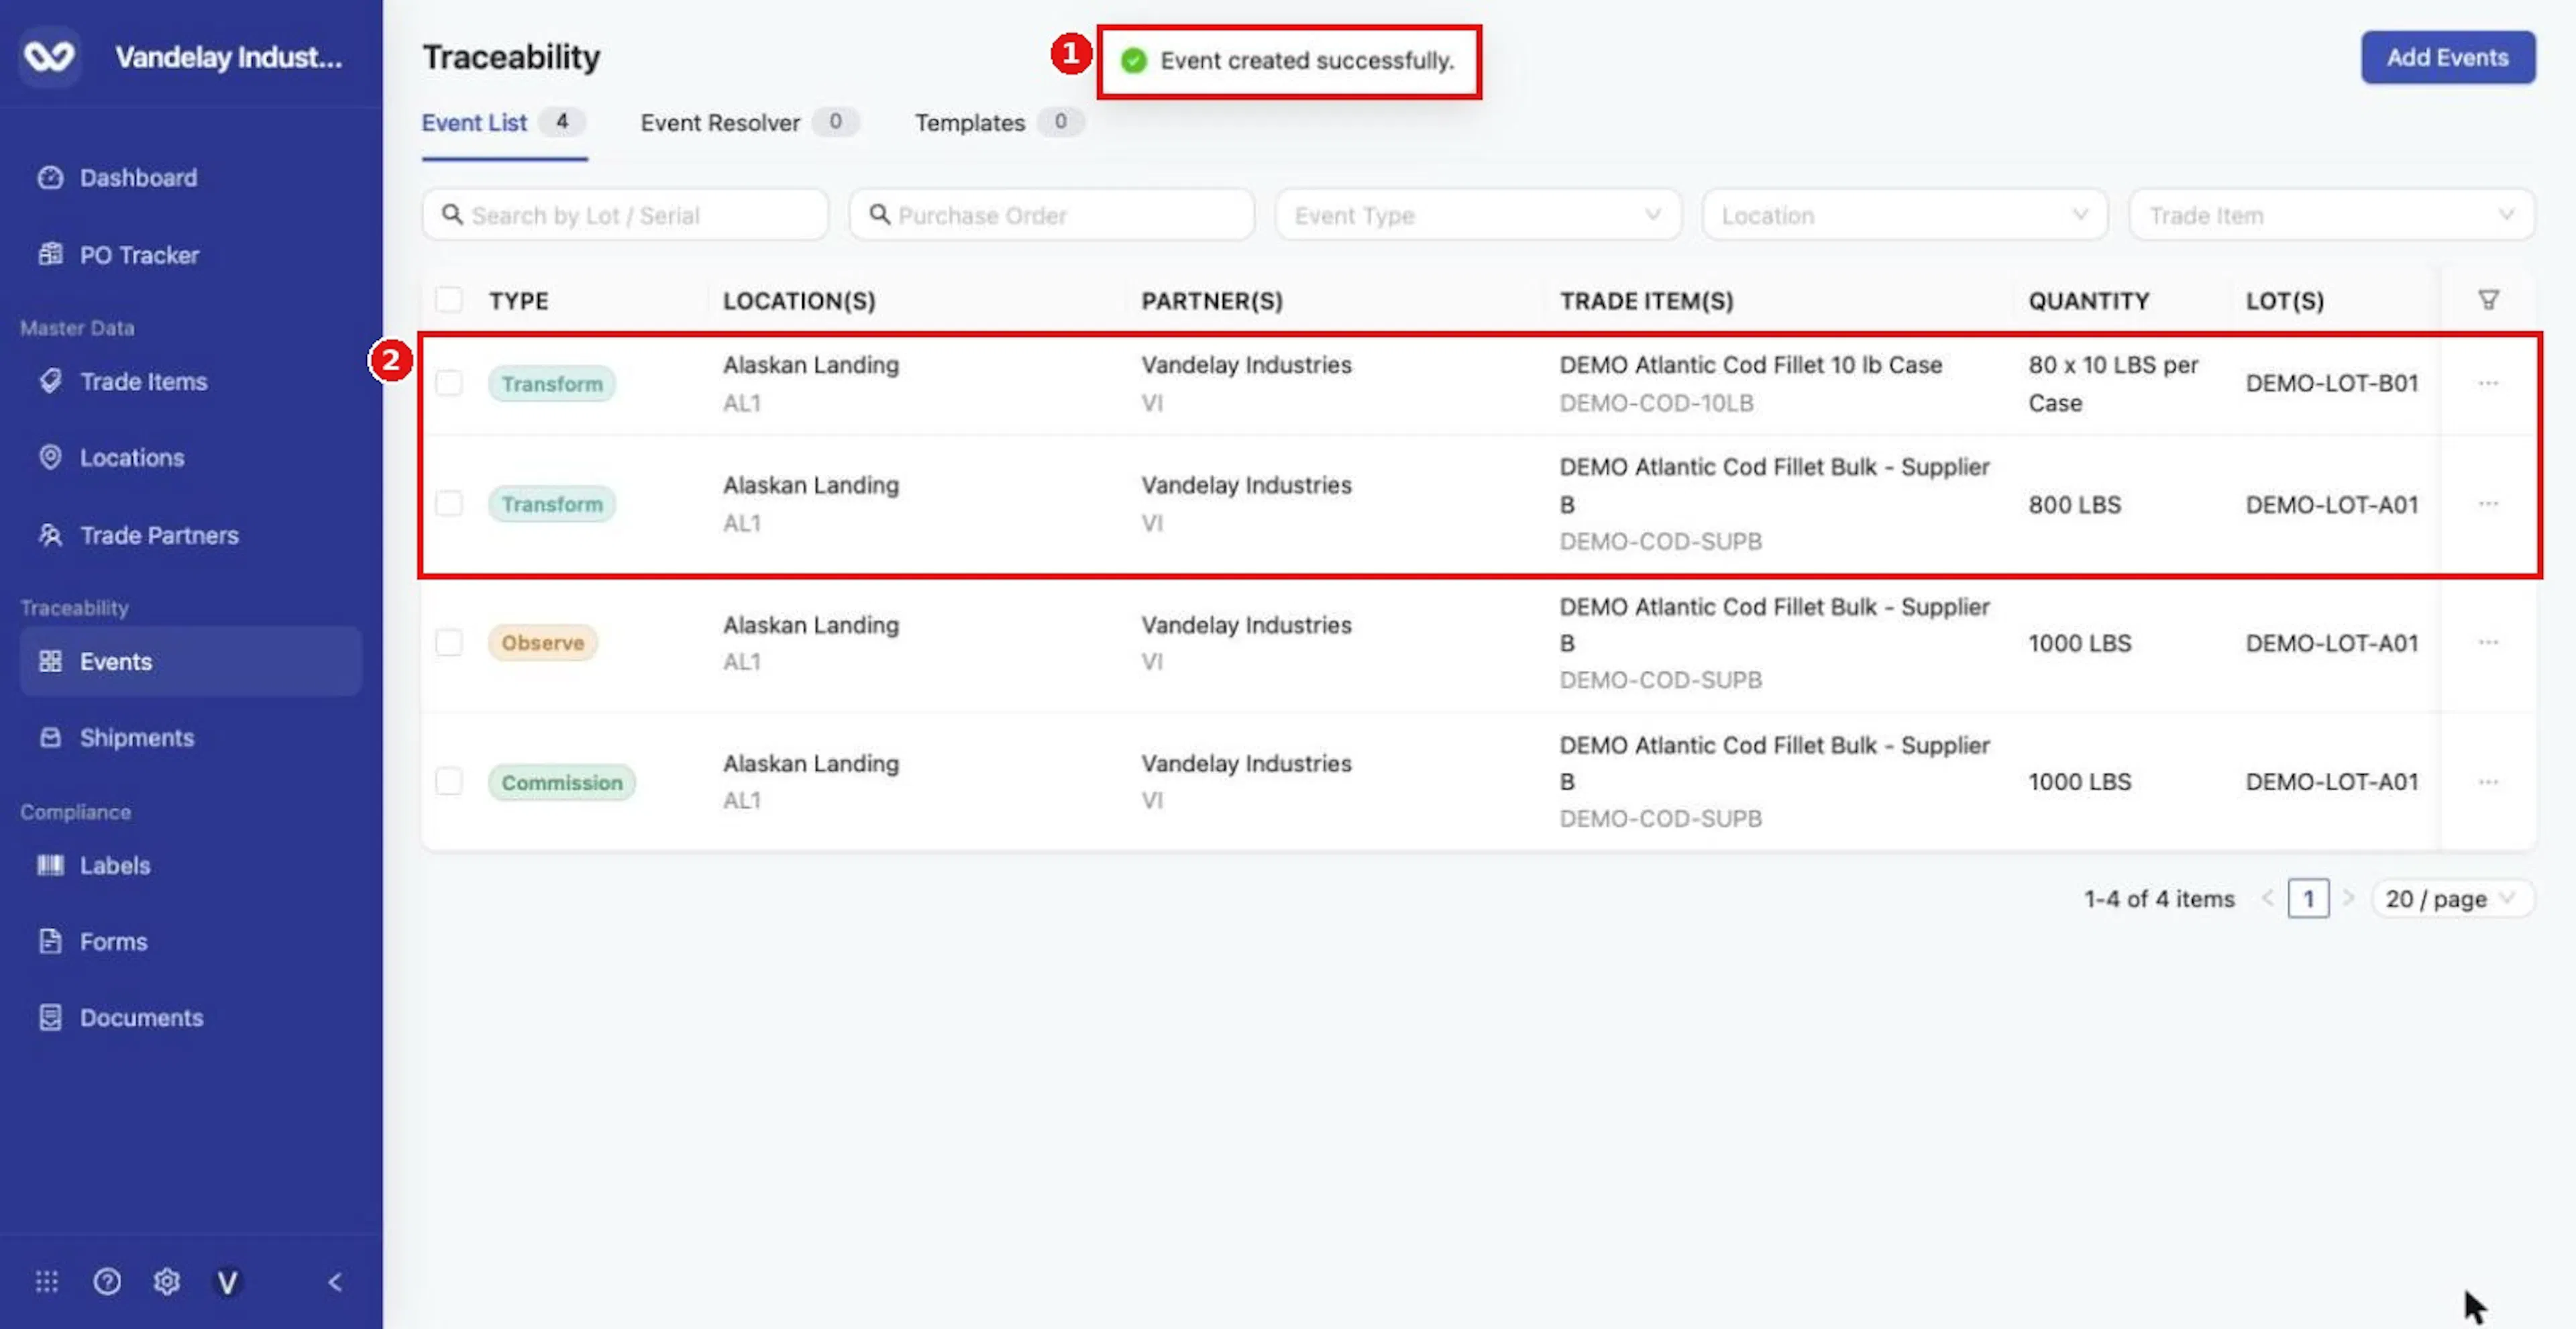
Task: Toggle the select-all header checkbox
Action: pyautogui.click(x=449, y=300)
